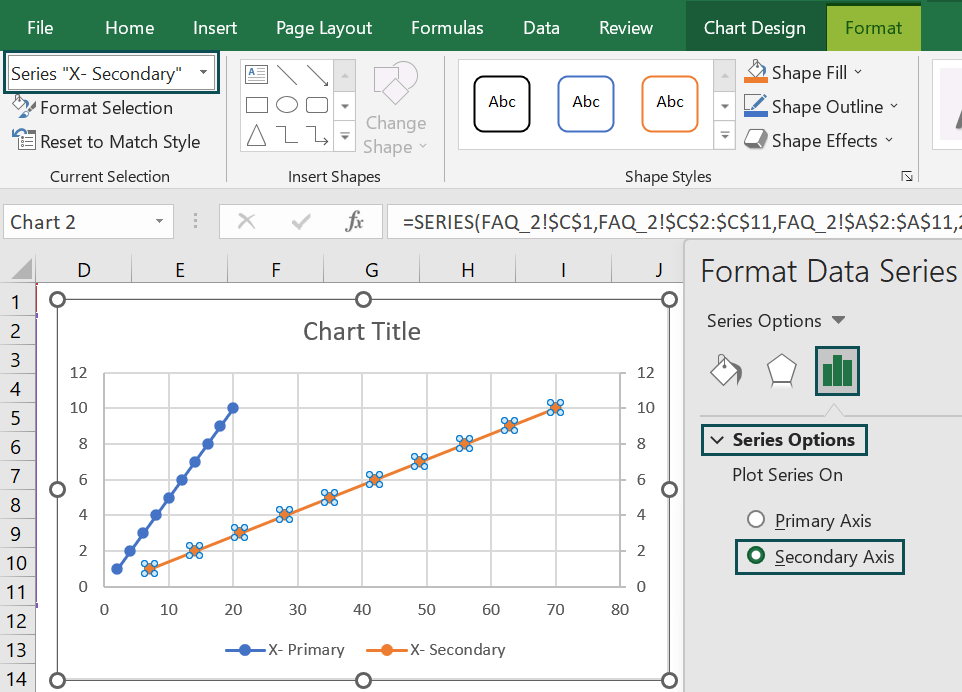Click the Shape Styles dialog launcher

(907, 177)
